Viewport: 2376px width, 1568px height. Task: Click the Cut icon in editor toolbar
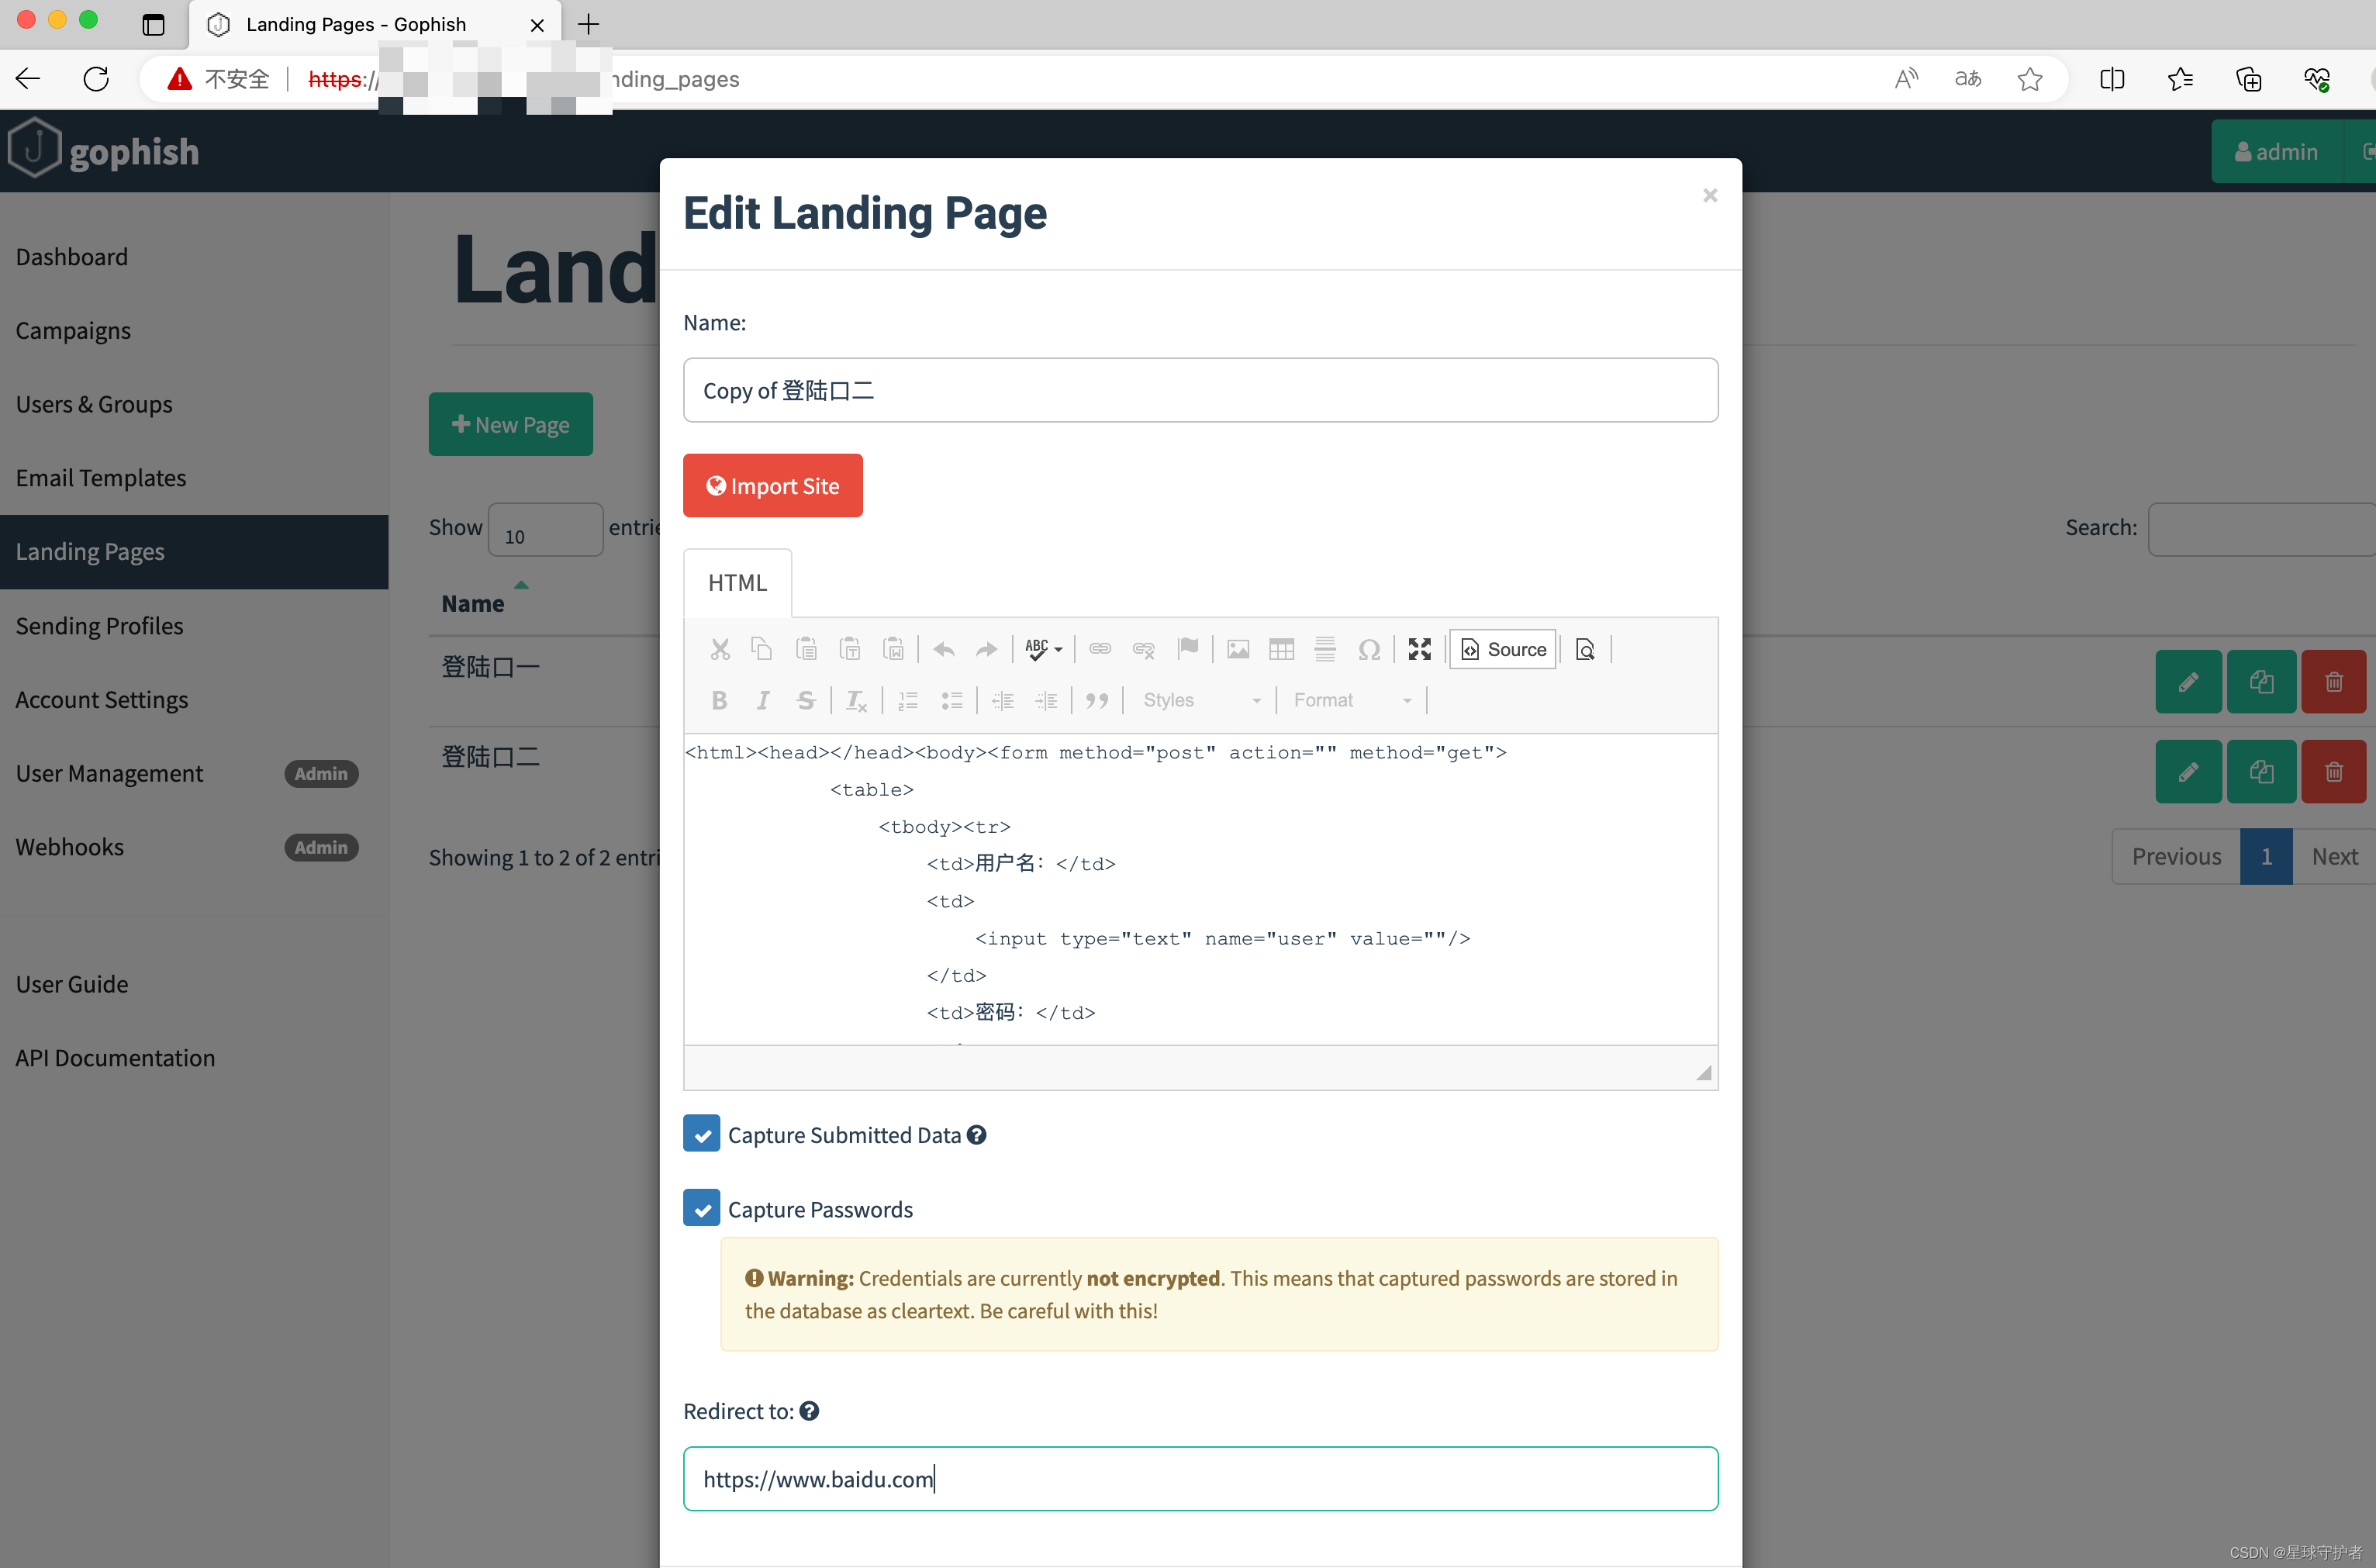tap(719, 650)
